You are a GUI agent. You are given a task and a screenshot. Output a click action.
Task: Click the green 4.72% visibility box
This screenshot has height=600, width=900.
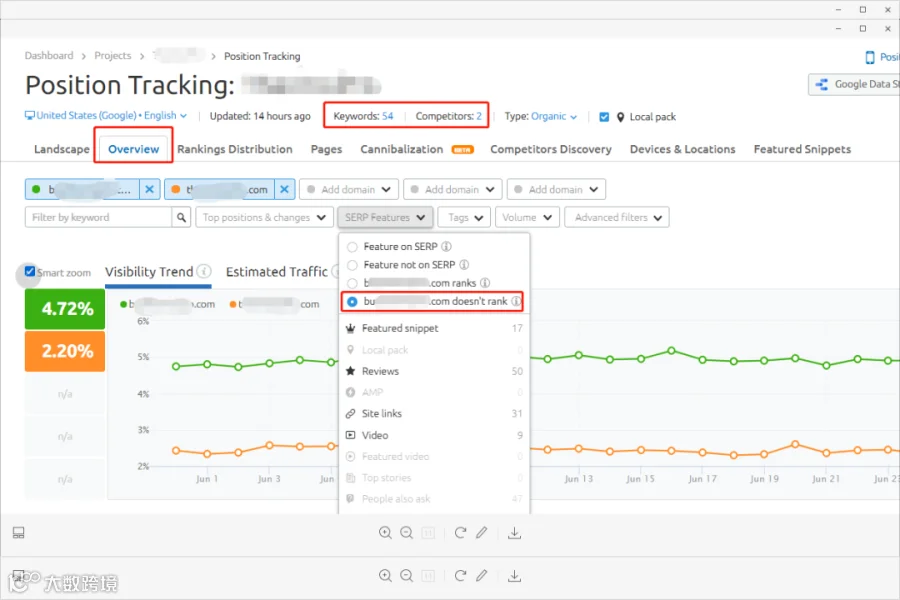pos(65,309)
